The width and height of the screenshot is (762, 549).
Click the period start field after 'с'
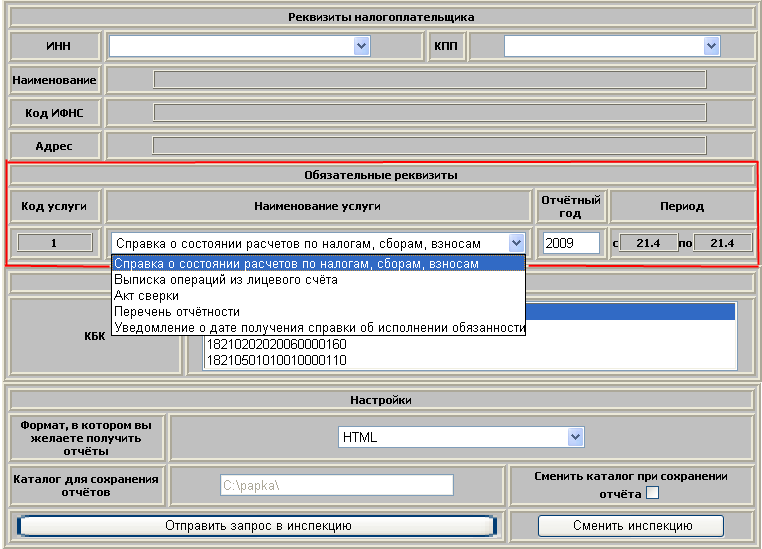coord(648,243)
